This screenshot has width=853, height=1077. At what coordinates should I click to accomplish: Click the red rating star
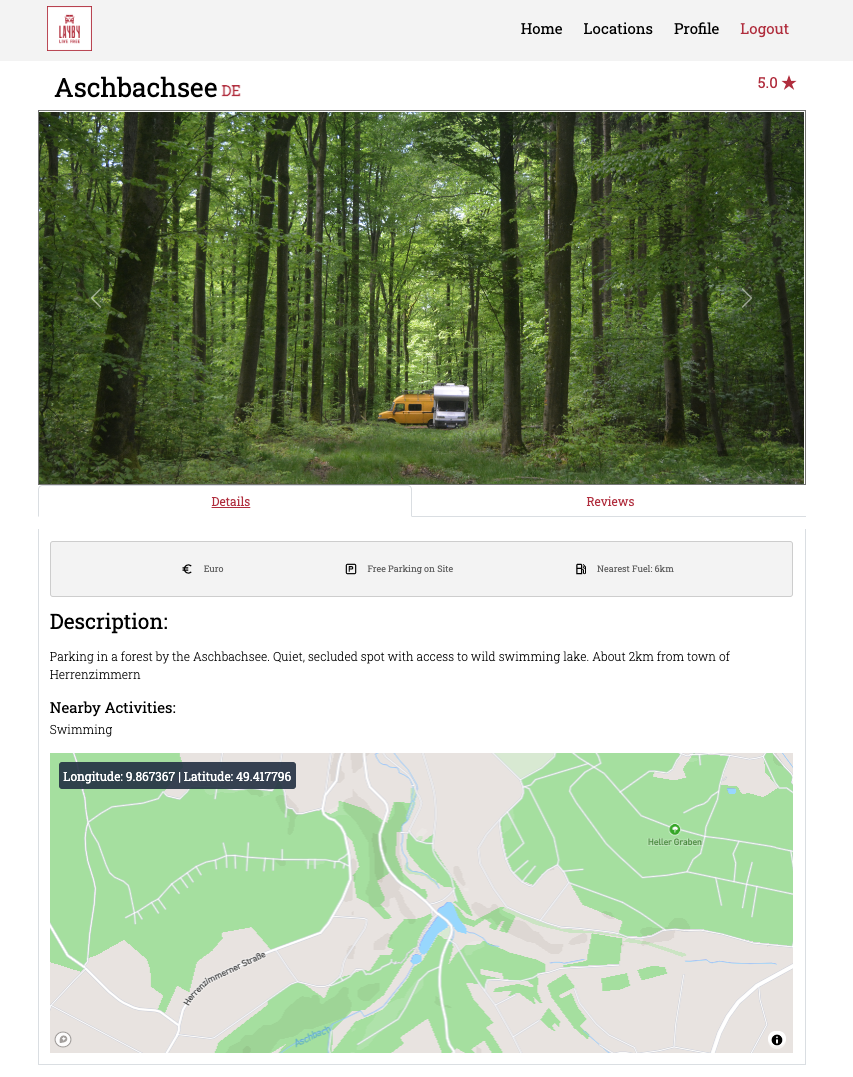(x=789, y=83)
